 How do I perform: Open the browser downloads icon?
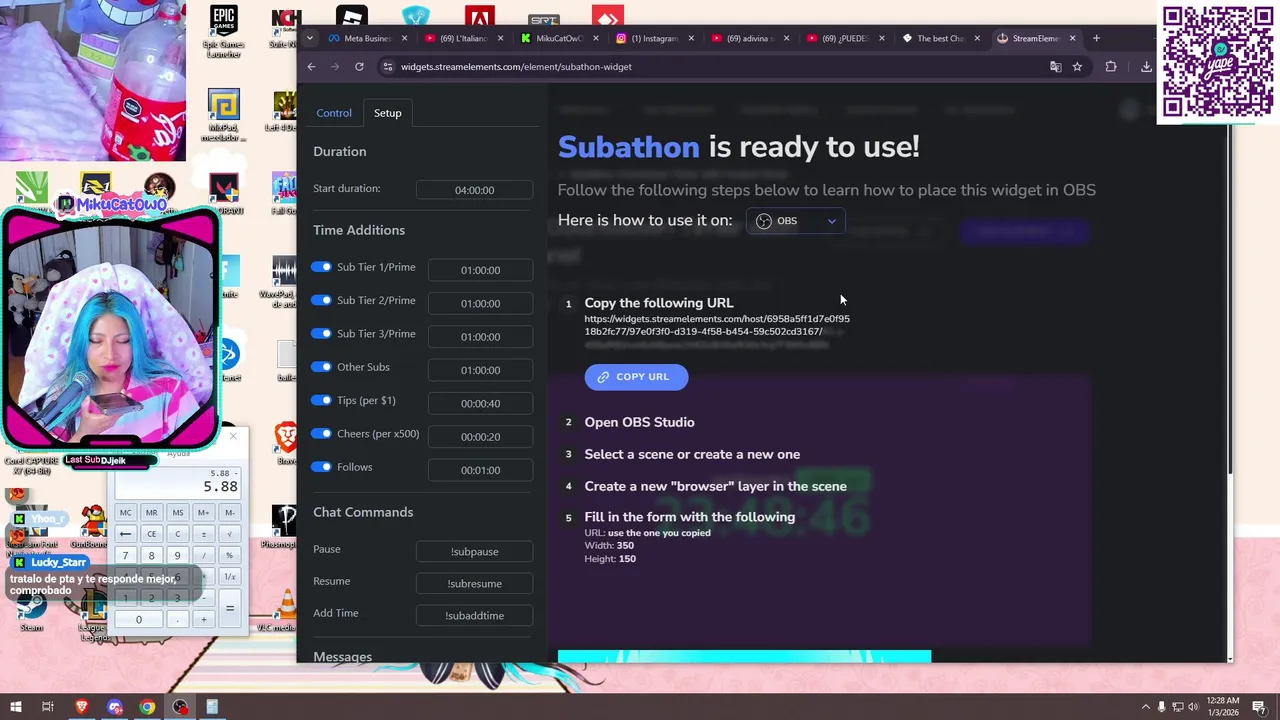(x=1146, y=67)
